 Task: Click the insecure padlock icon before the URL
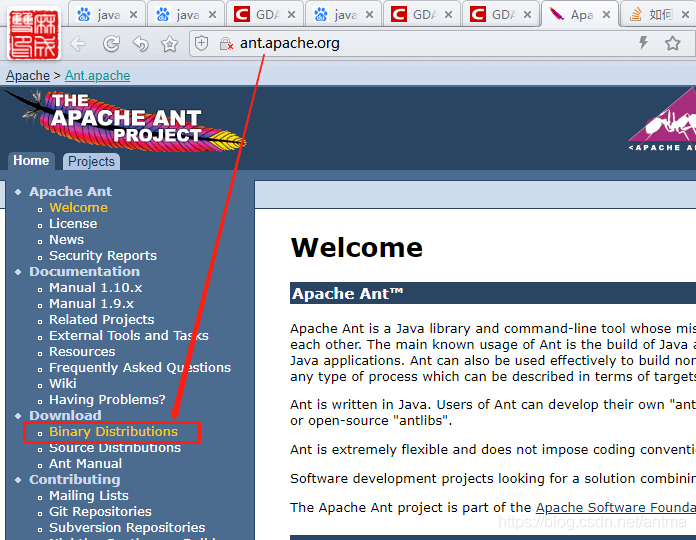(225, 44)
